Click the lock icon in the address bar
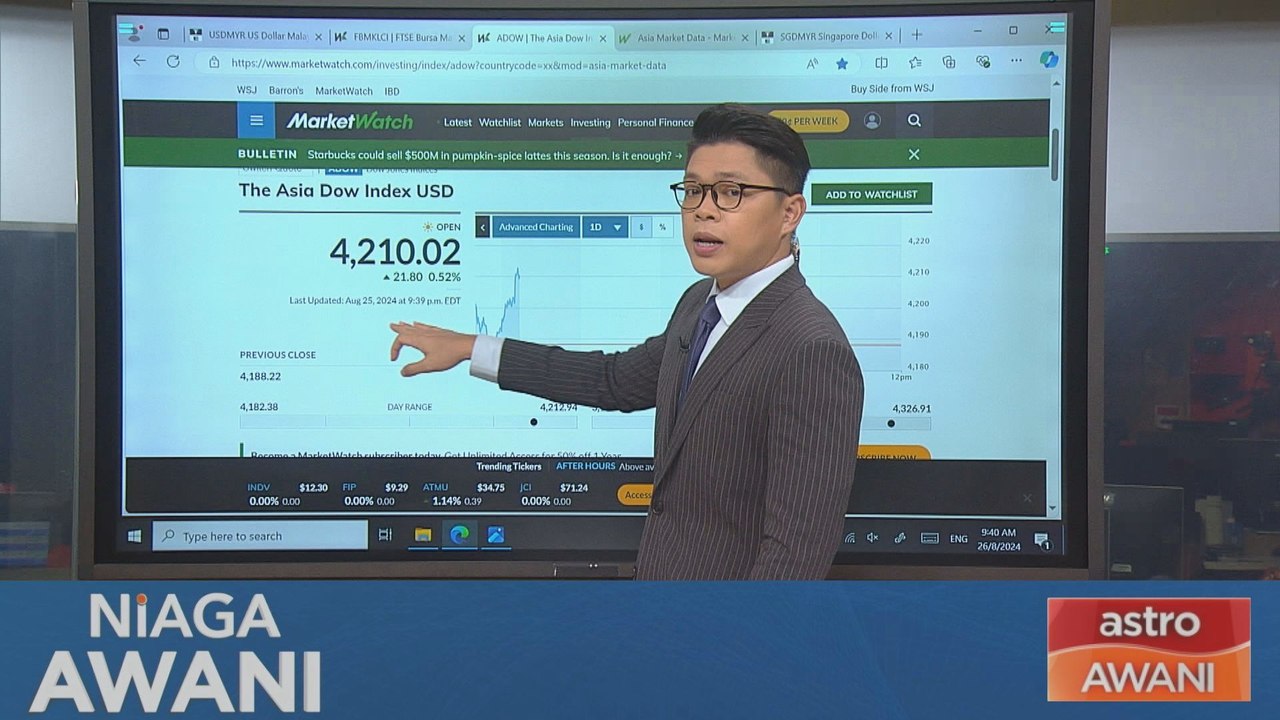 [213, 63]
